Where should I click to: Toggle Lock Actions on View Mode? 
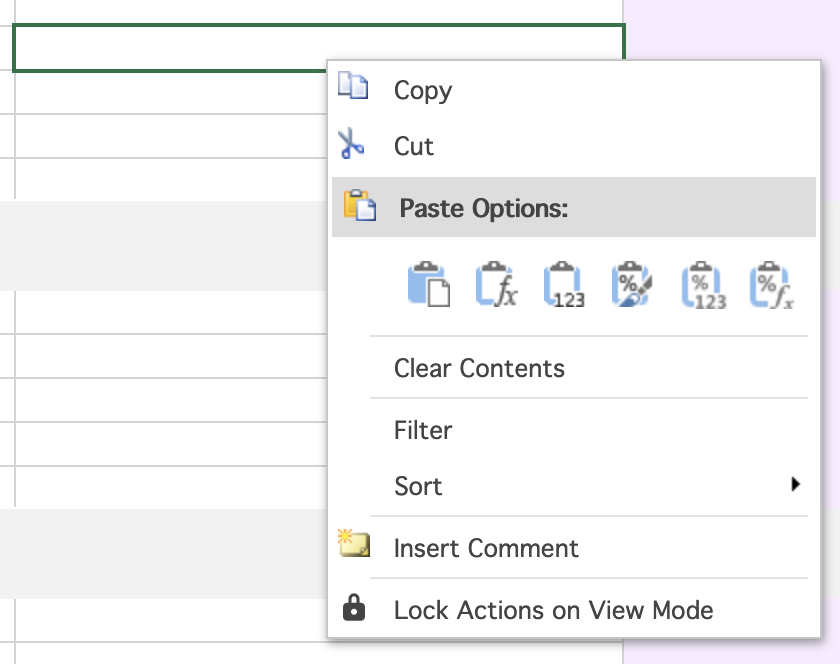(x=553, y=610)
